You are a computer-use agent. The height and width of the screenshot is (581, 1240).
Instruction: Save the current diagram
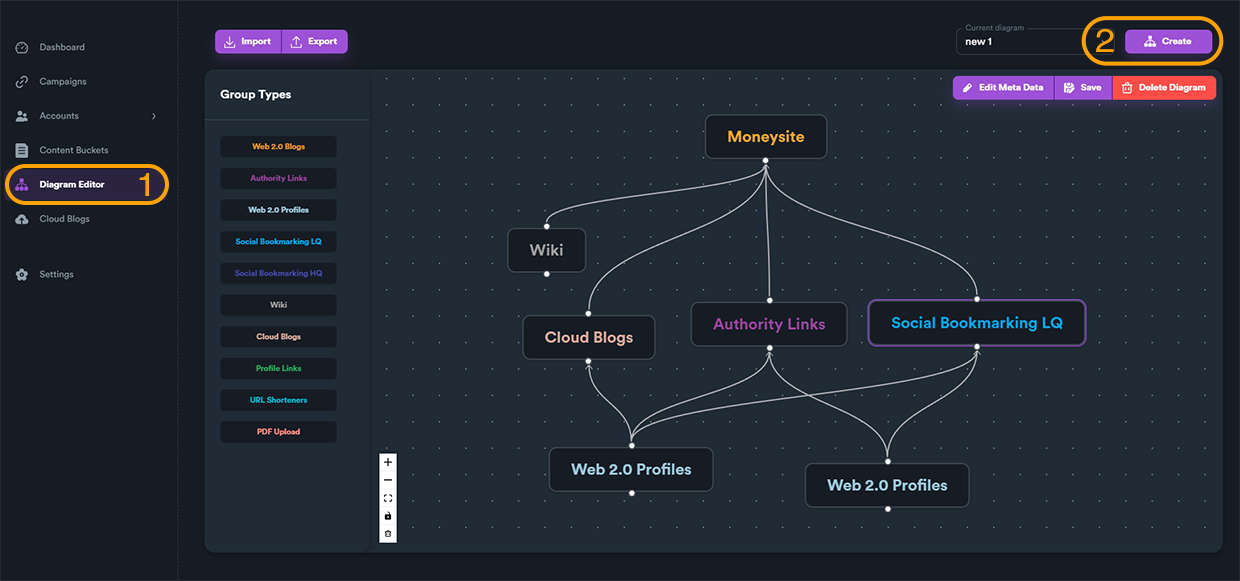1083,88
